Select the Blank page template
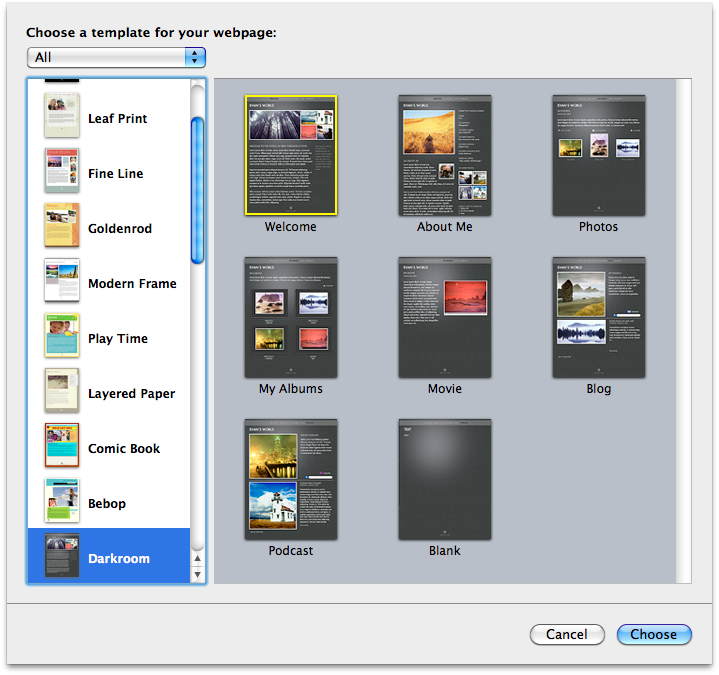719x675 pixels. click(445, 480)
